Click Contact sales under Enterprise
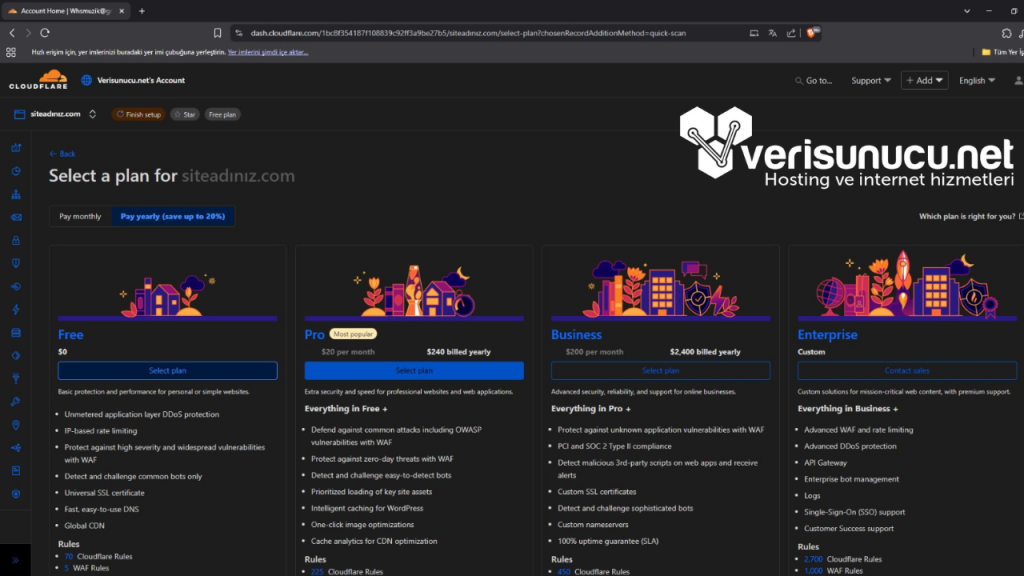The width and height of the screenshot is (1024, 576). (x=907, y=370)
